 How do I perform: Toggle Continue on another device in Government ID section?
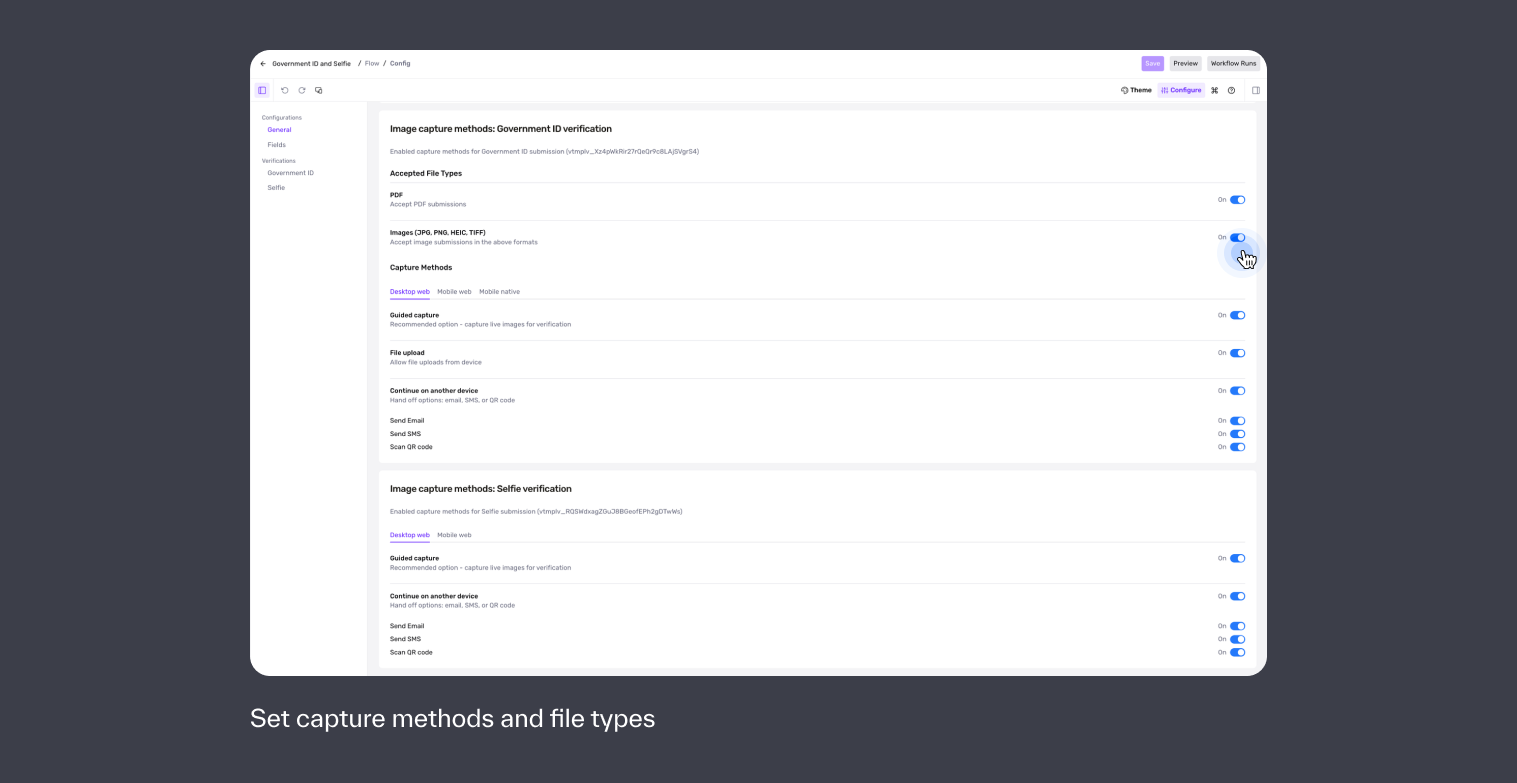1237,391
